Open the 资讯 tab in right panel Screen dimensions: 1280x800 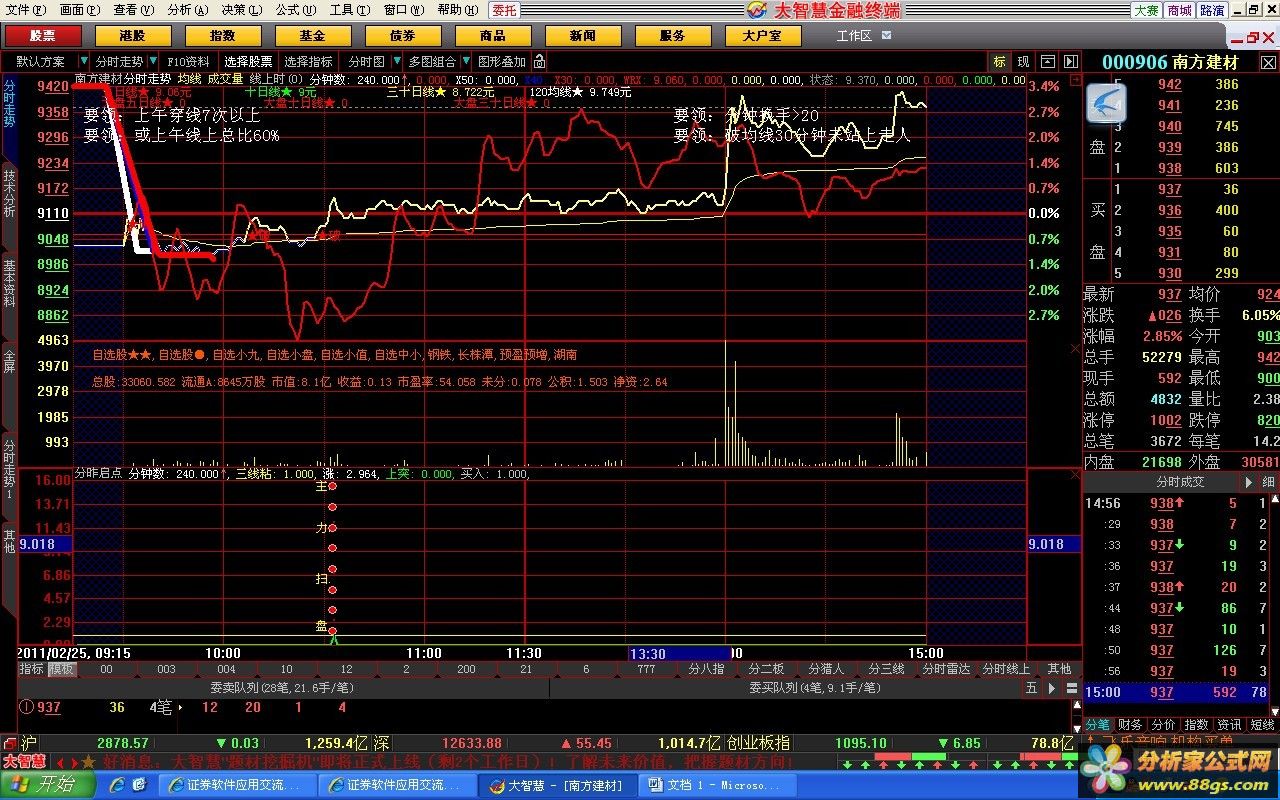click(x=1229, y=724)
